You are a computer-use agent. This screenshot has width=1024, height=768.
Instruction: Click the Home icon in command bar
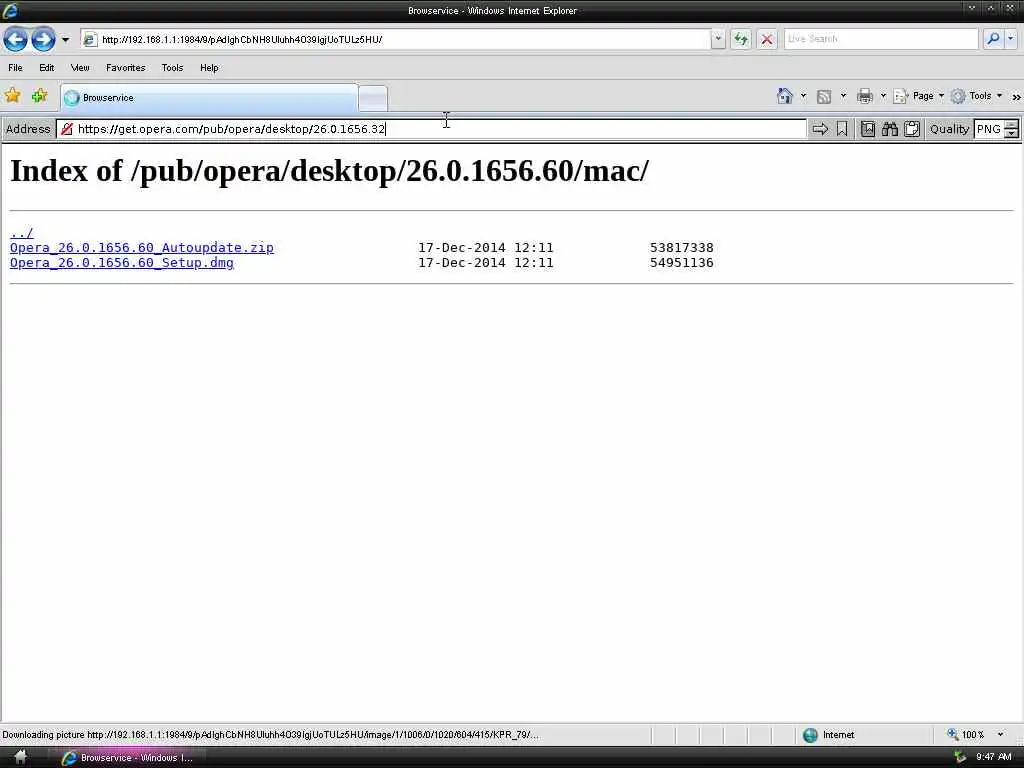coord(785,96)
